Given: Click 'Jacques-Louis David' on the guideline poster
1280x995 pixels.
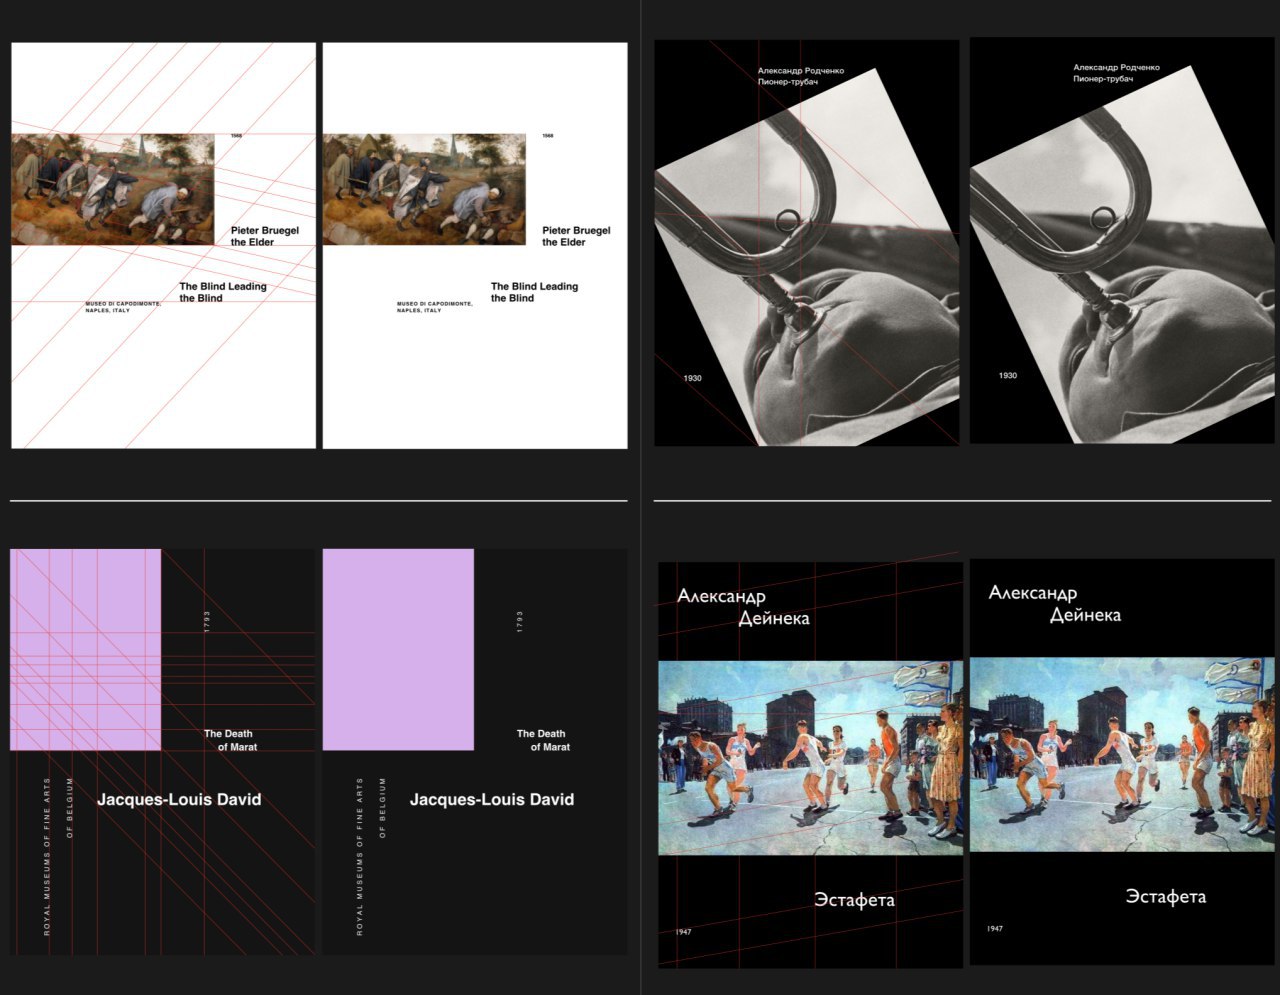Looking at the screenshot, I should 179,800.
